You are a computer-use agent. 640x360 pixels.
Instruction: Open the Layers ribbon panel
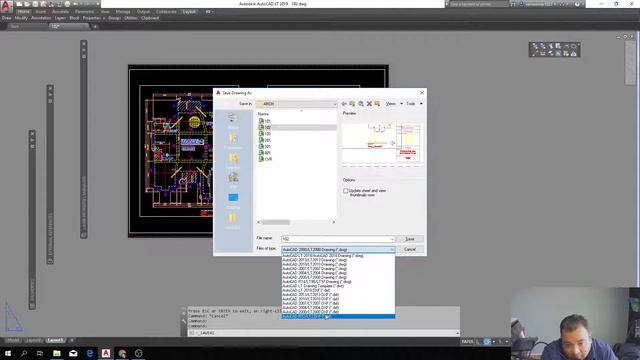tap(60, 18)
